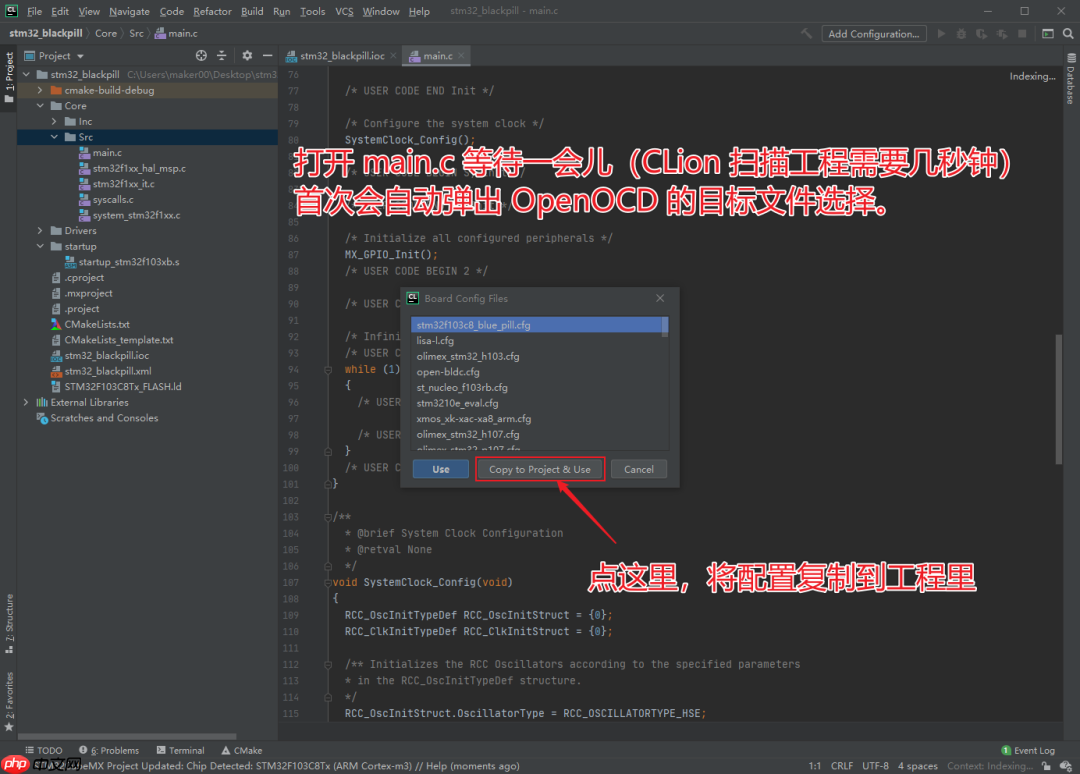Screen dimensions: 1080x774
Task: Click the Use button in Board Config dialog
Action: pos(440,468)
